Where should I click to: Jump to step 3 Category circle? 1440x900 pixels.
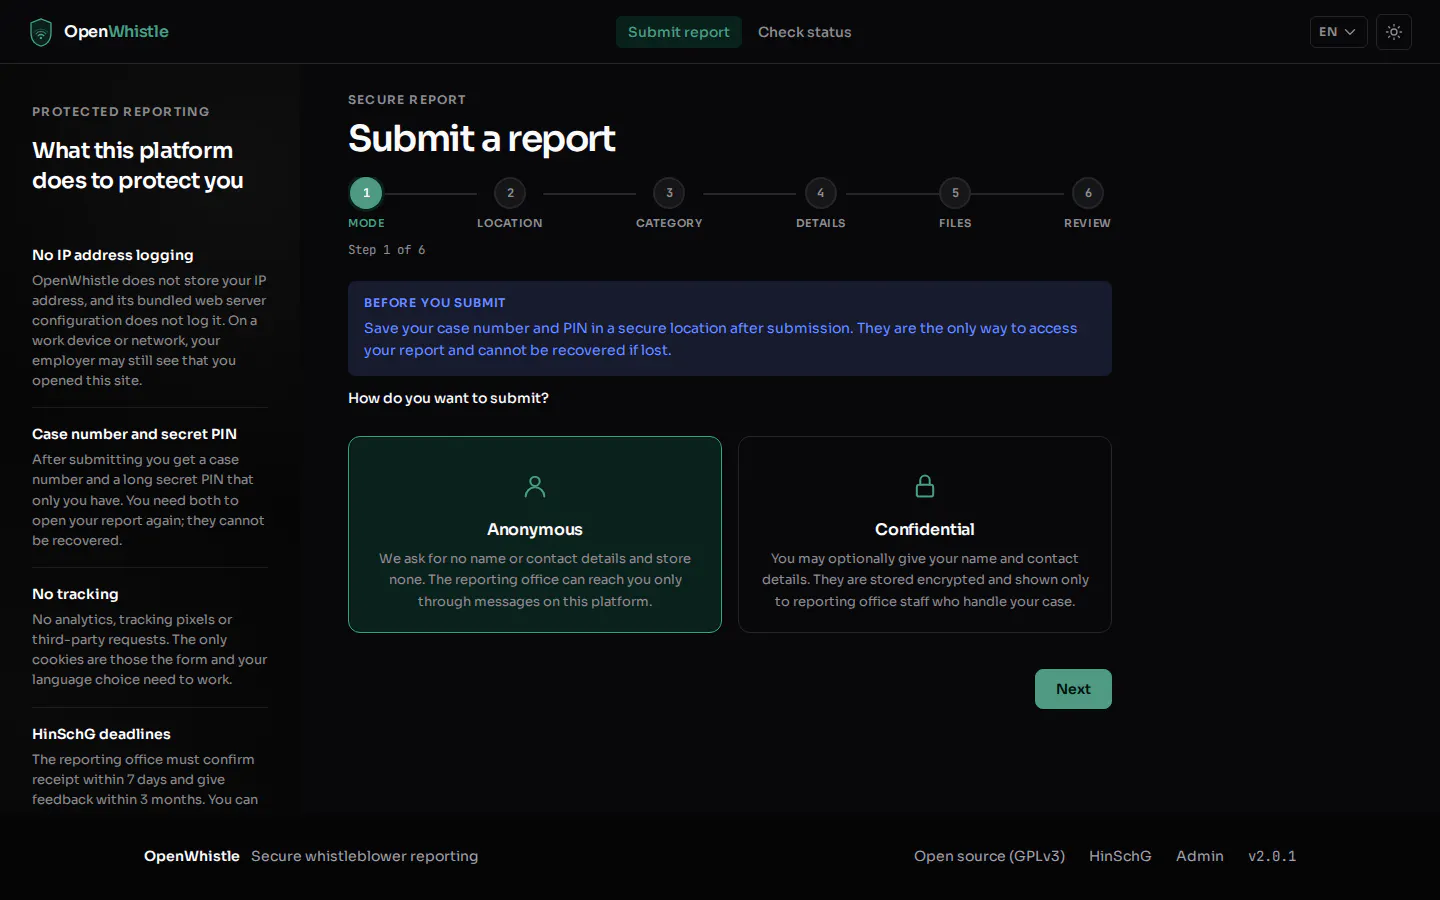point(669,193)
